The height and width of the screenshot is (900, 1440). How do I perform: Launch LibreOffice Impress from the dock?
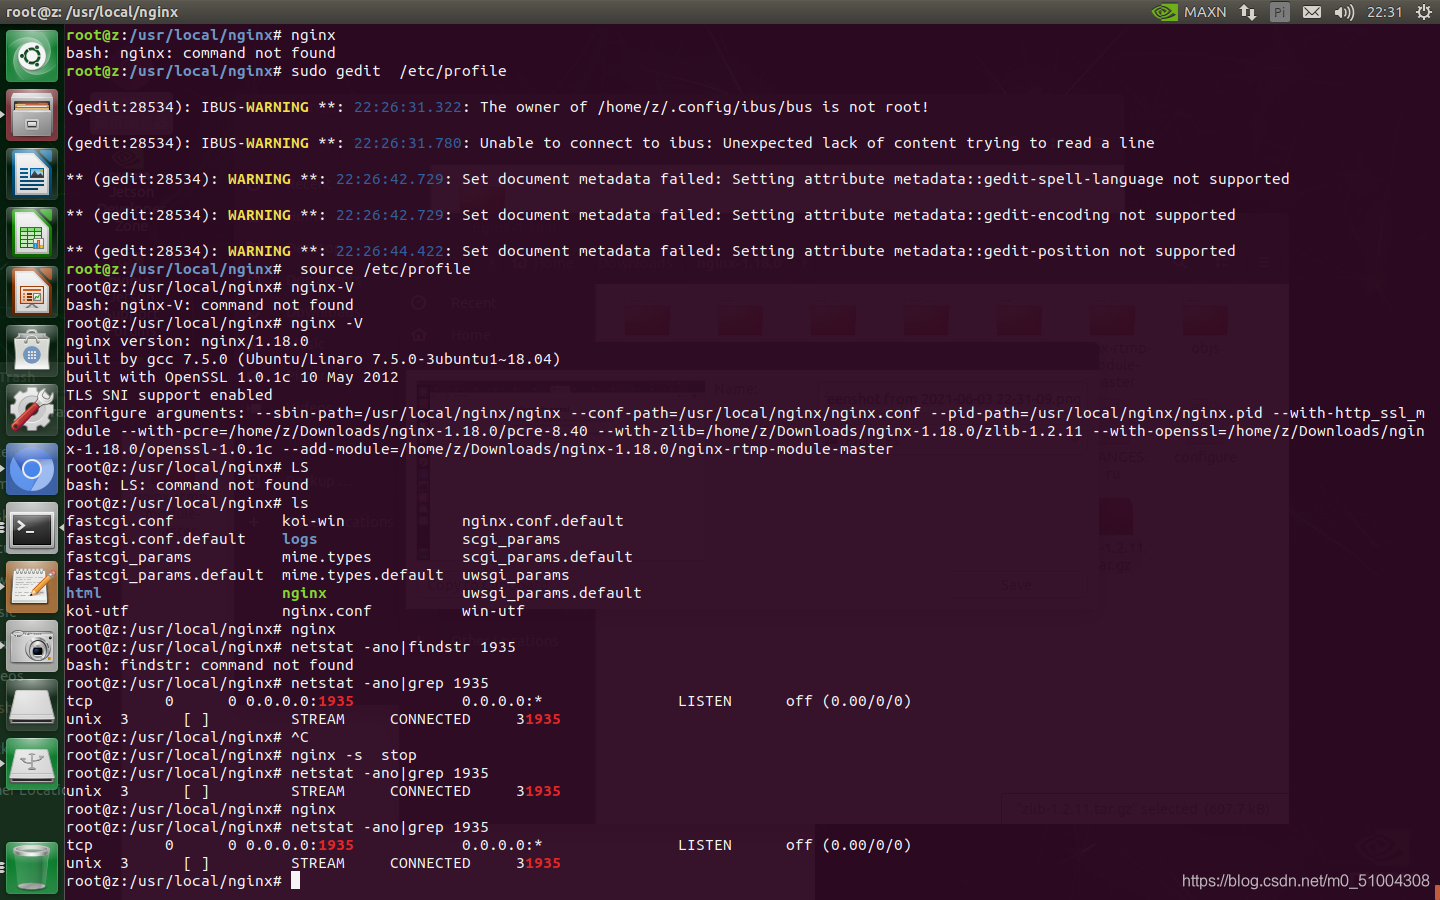32,292
